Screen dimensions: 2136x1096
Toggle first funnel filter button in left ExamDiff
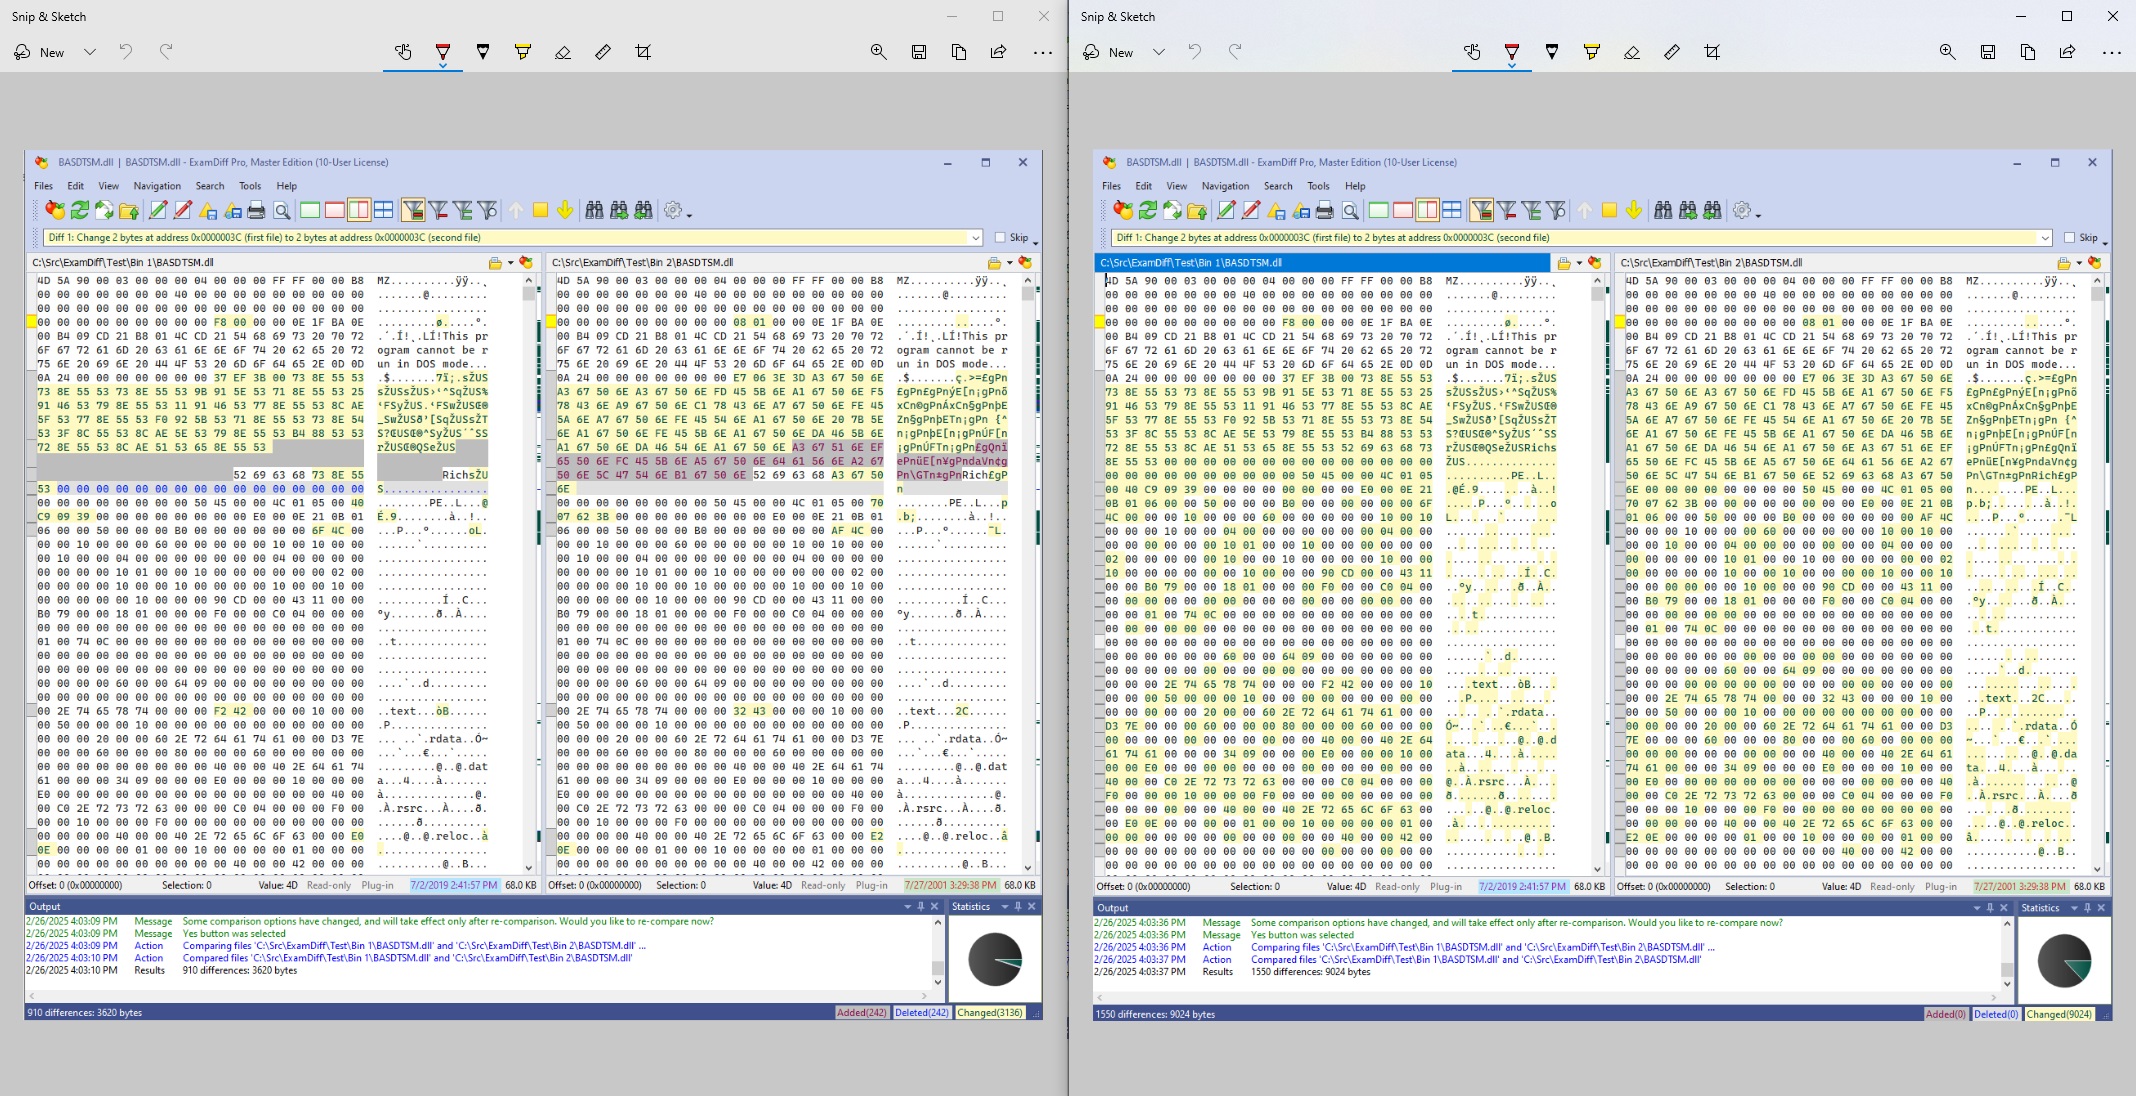[413, 210]
